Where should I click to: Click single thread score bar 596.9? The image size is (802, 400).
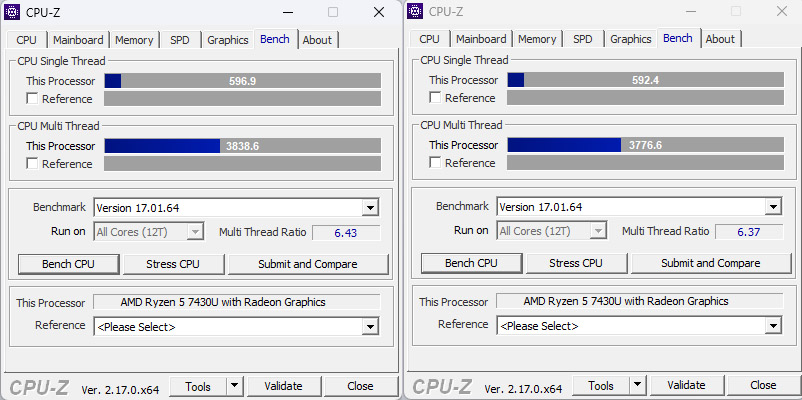[x=242, y=81]
